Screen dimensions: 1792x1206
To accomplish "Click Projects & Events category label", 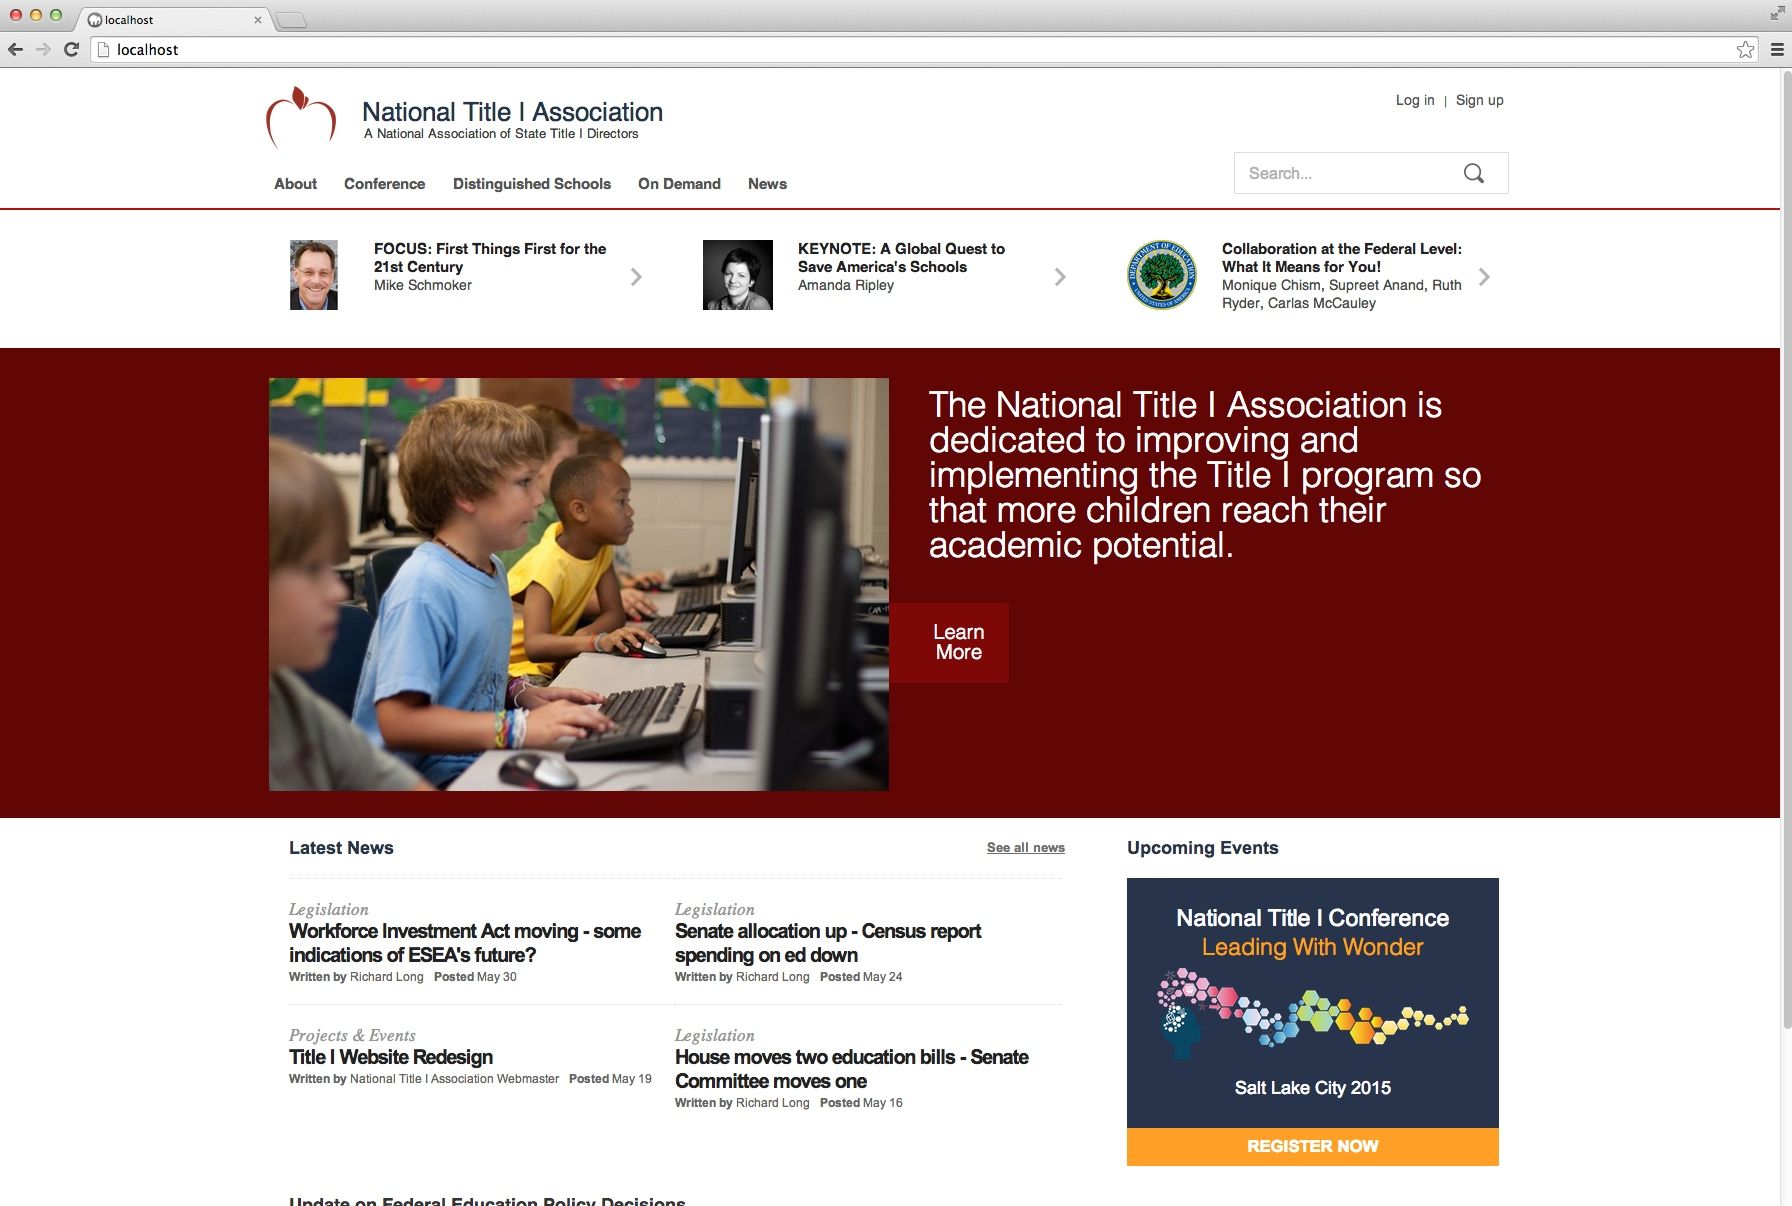I will click(352, 1035).
